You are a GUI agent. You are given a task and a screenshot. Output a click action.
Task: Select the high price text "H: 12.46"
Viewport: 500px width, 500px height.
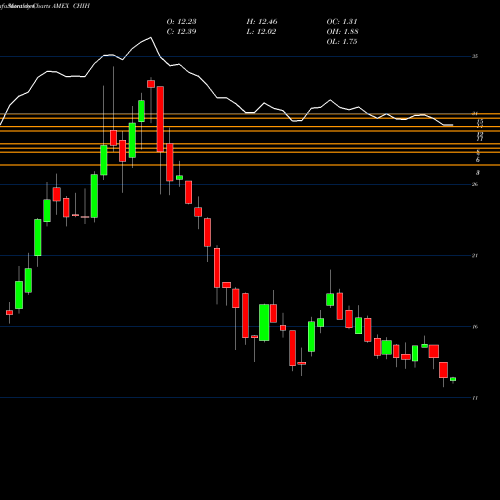click(x=262, y=22)
